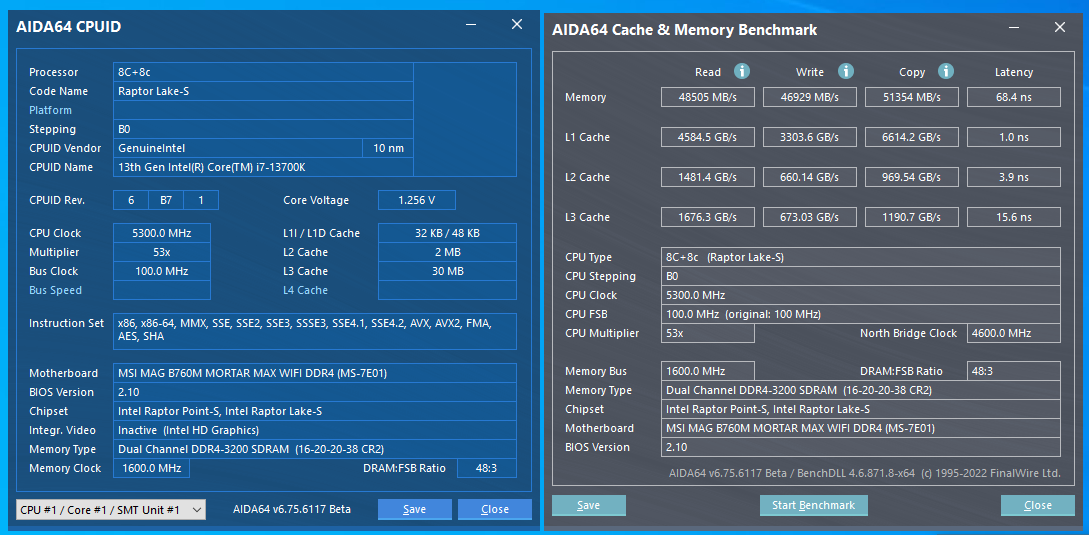Select L2 Cache Copy 969.54 GB/s
1089x535 pixels.
(912, 177)
